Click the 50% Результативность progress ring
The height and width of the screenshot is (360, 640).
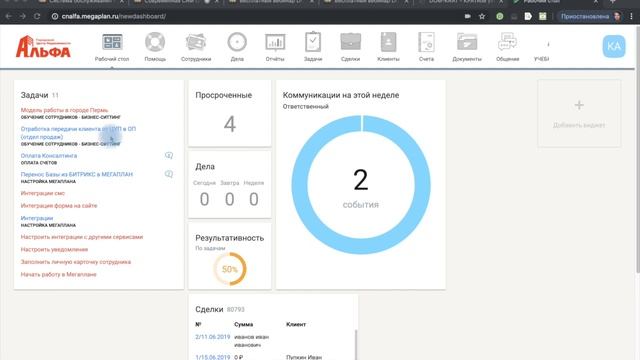pos(230,269)
